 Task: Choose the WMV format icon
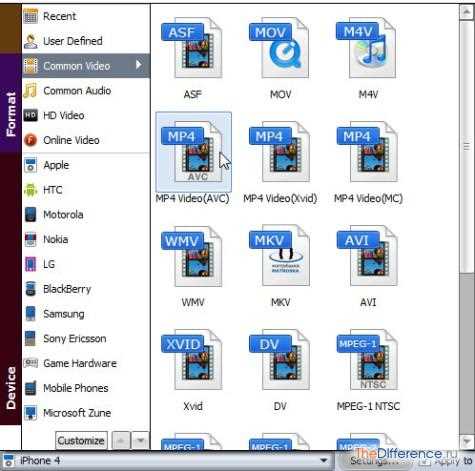click(192, 256)
